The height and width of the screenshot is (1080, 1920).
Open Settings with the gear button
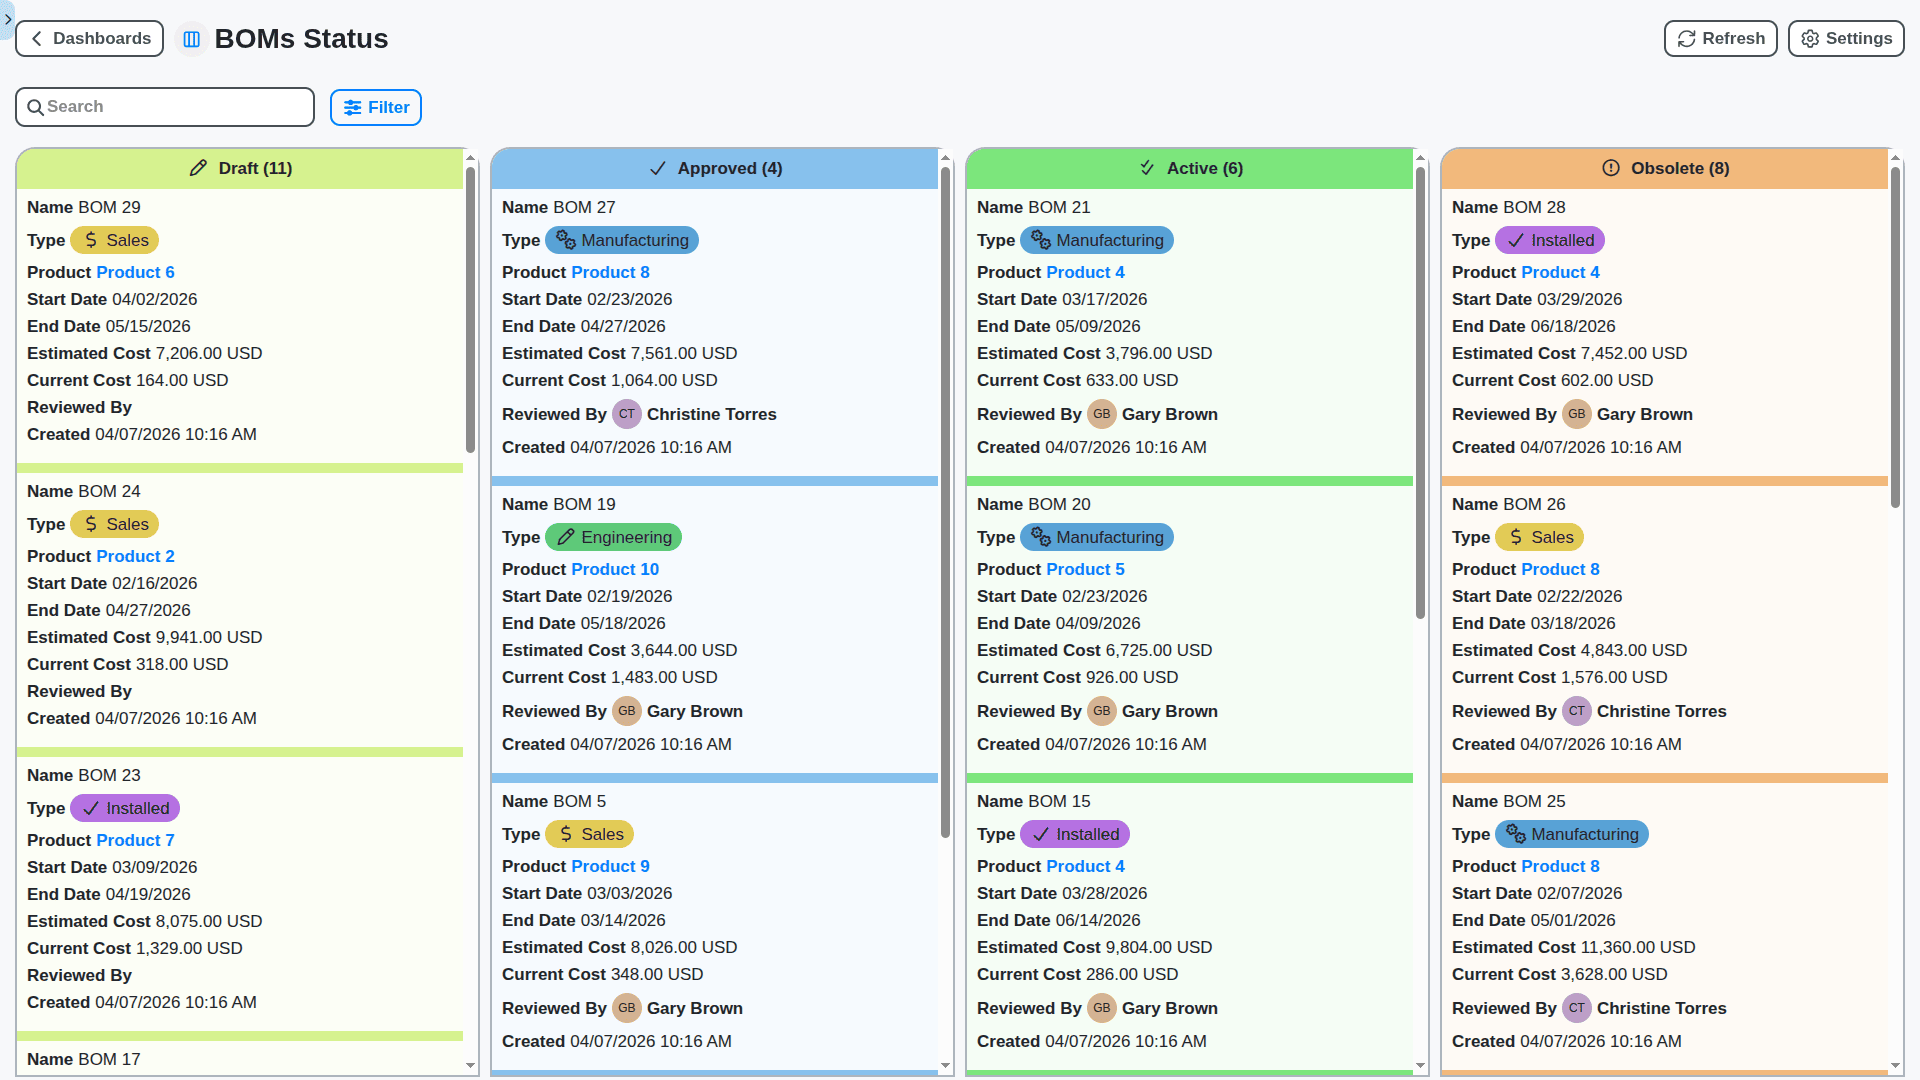[x=1845, y=38]
